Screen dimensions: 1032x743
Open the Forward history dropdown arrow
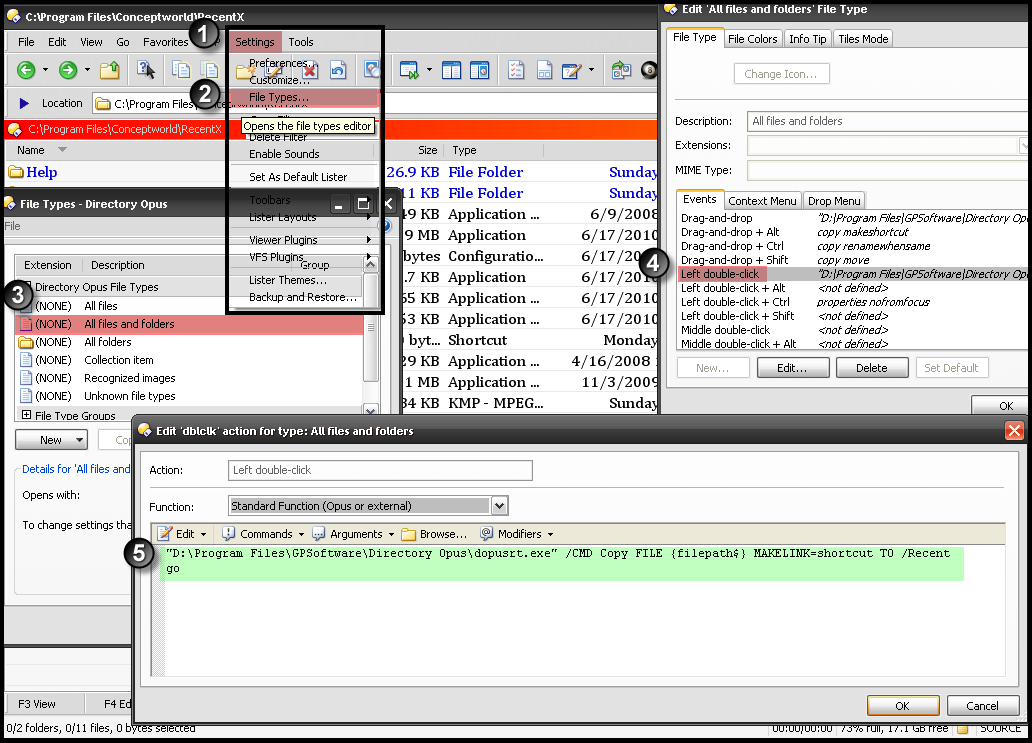coord(87,70)
